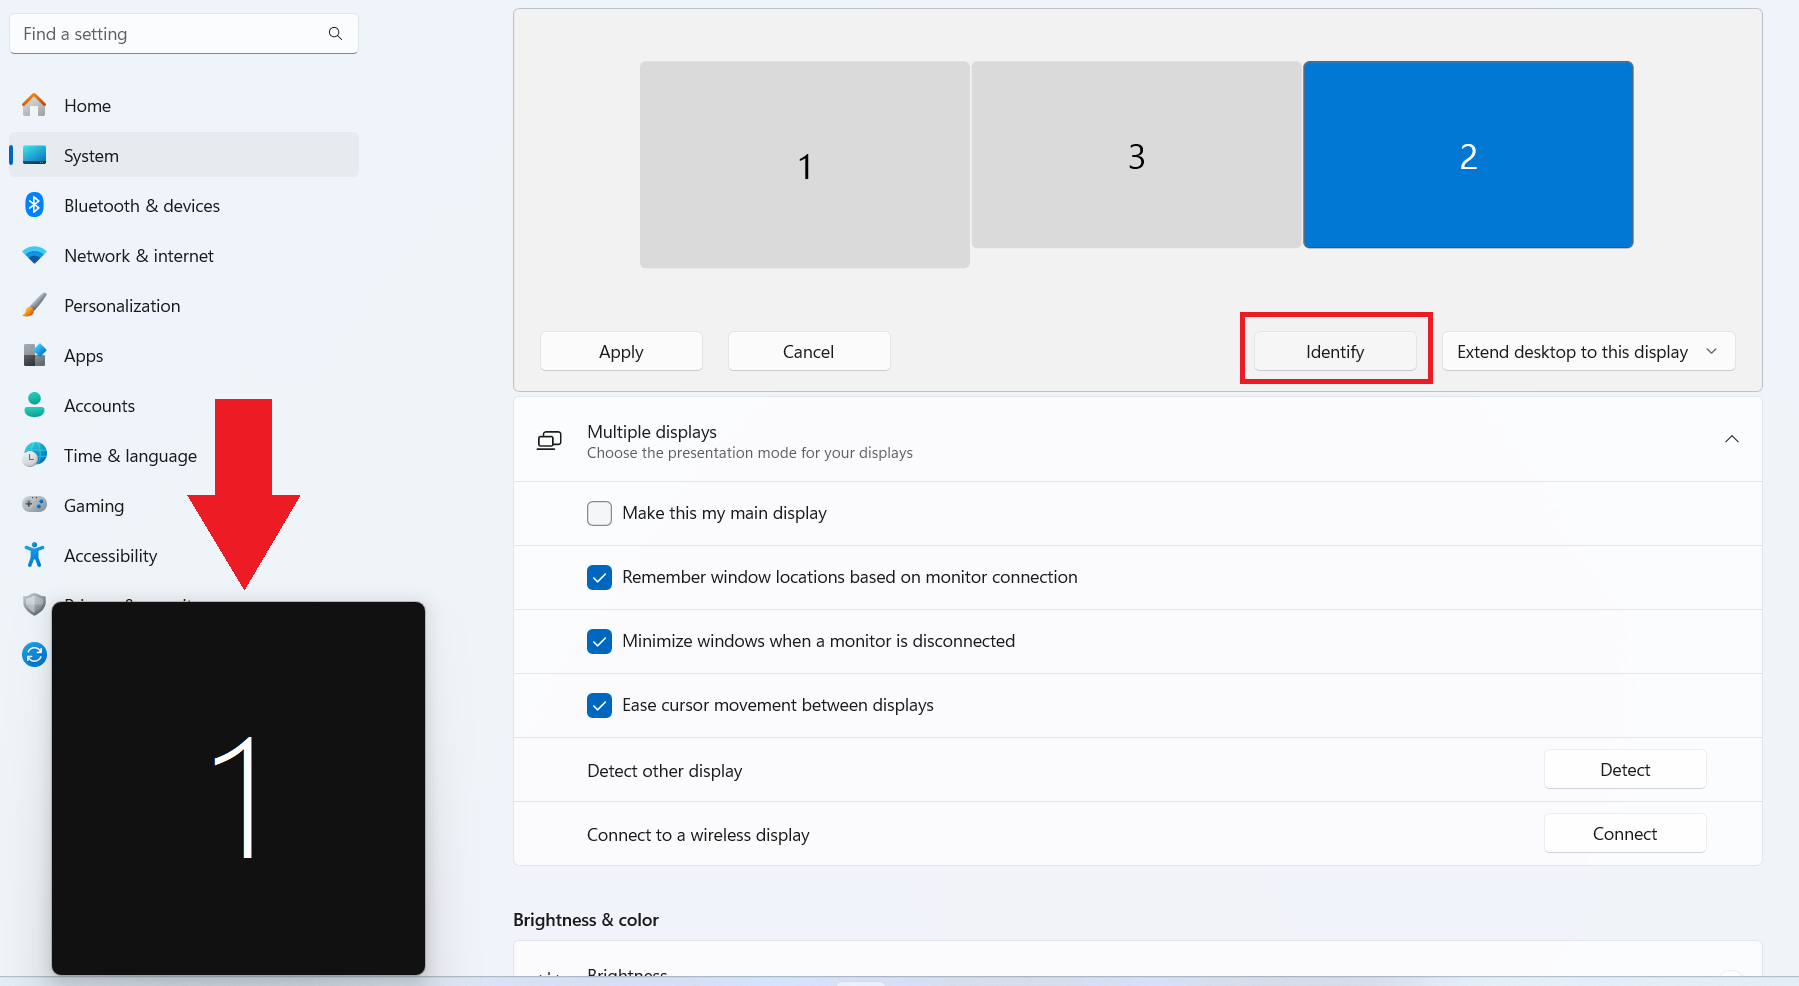Open Network & internet Wi-Fi icon

[35, 255]
